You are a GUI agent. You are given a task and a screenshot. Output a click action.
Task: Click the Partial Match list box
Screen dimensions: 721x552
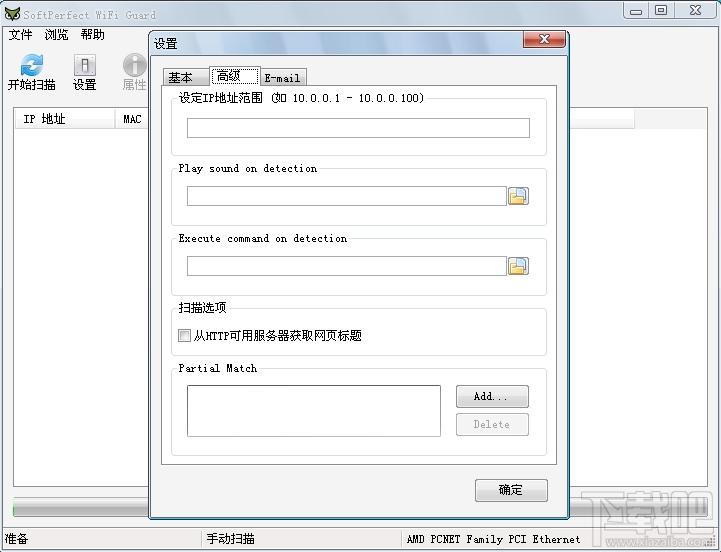(314, 411)
